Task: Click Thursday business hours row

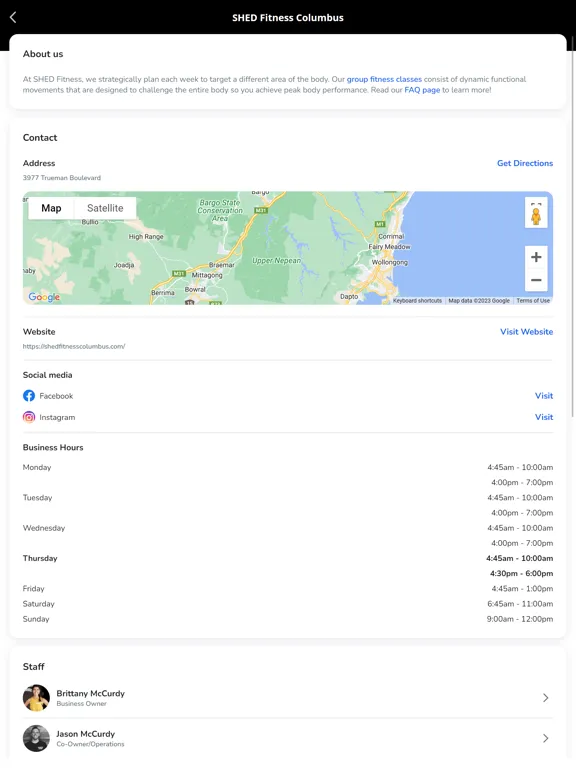Action: [x=288, y=566]
